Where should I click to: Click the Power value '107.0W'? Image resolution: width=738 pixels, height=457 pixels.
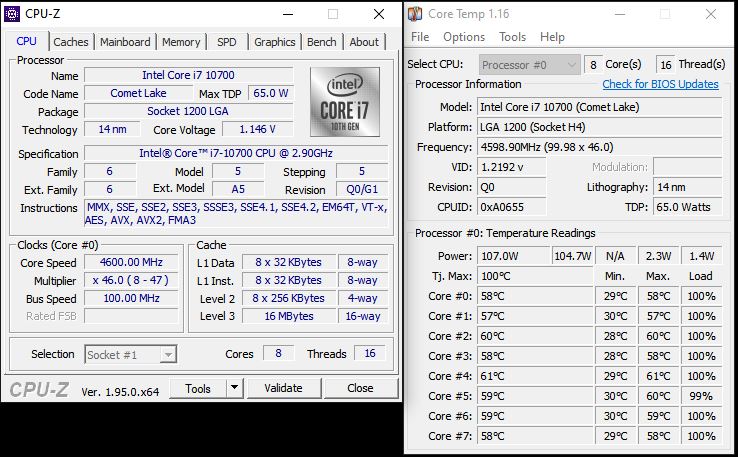[x=513, y=256]
